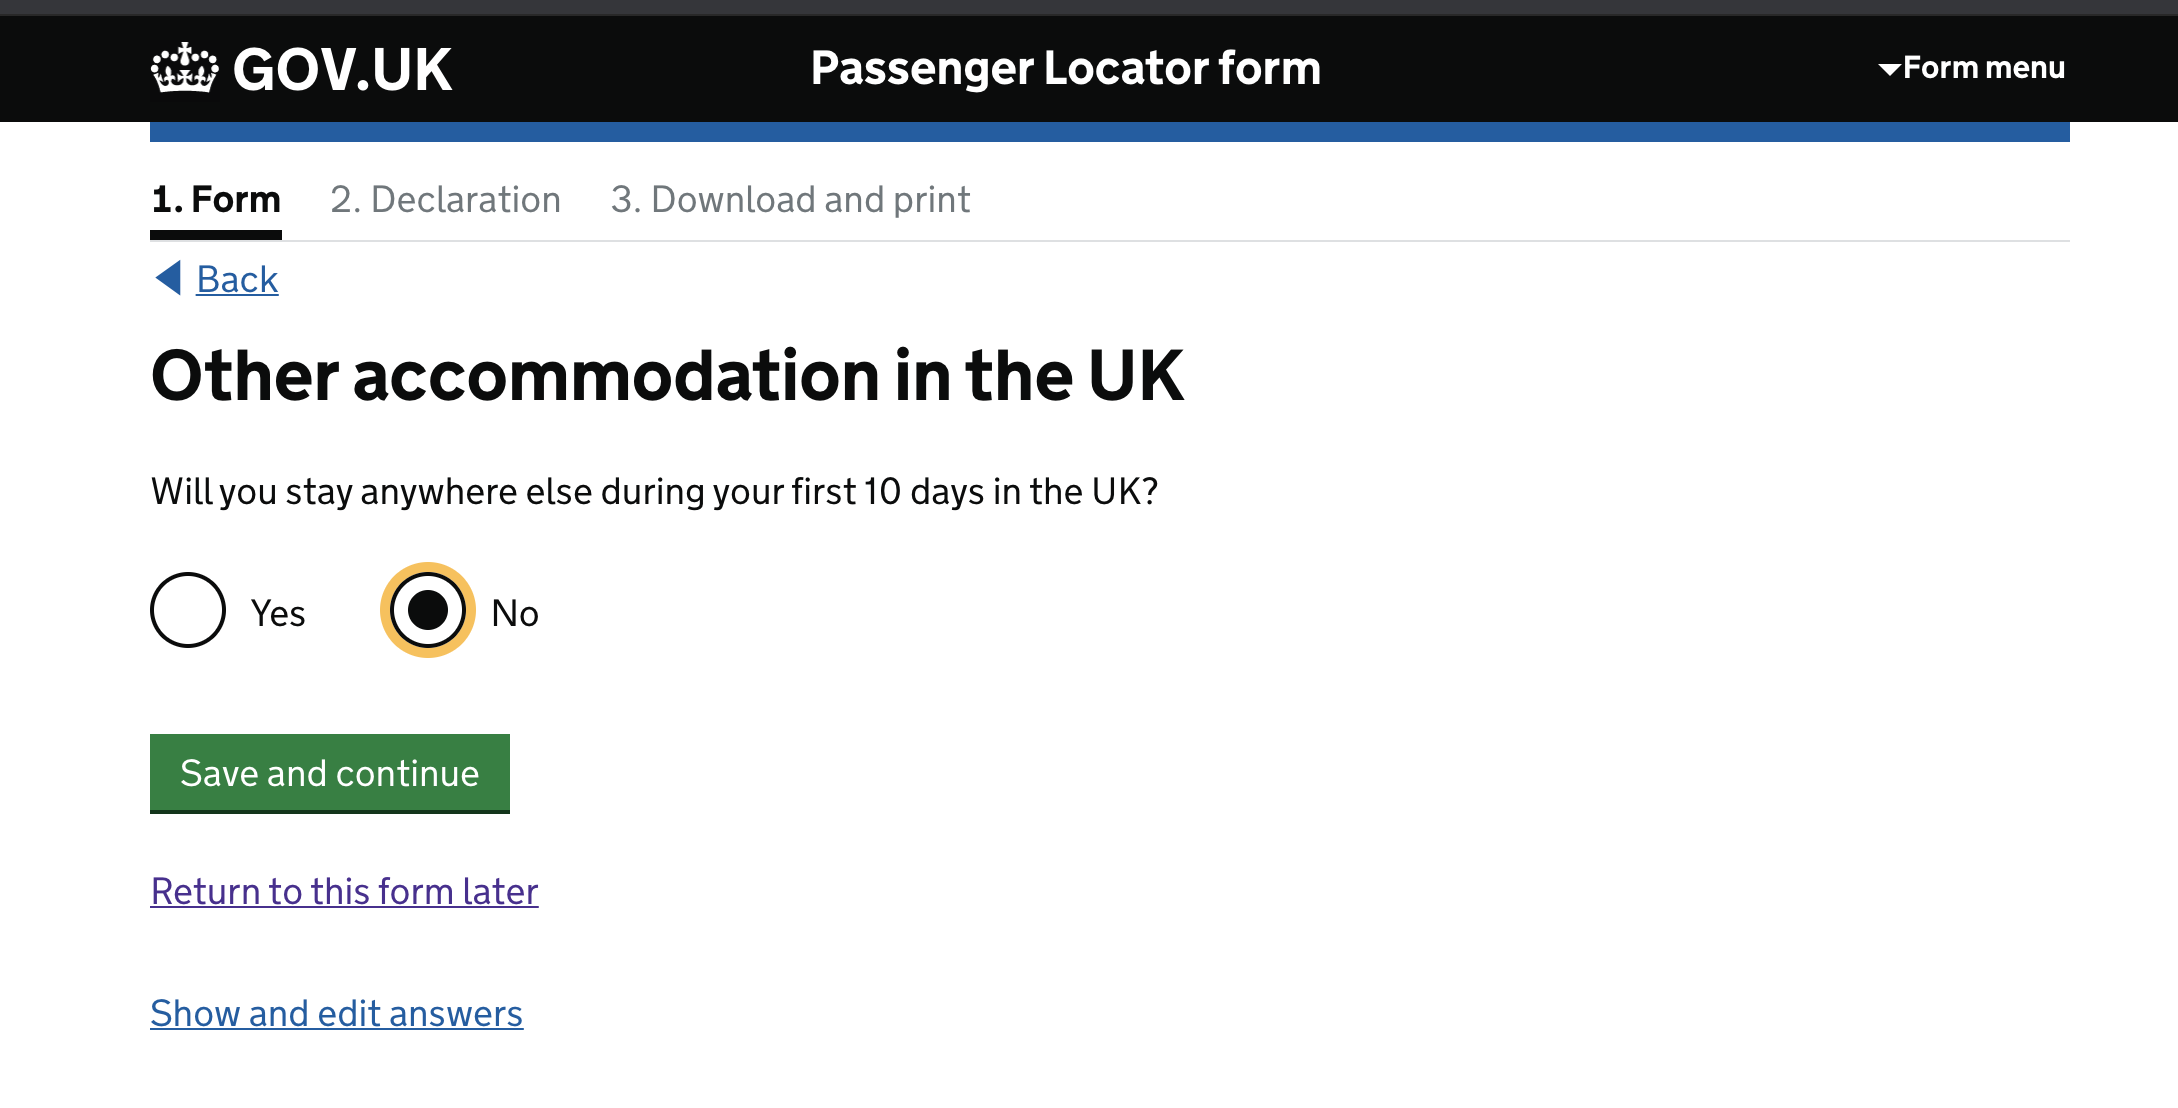
Task: Click the Yes option label
Action: coord(278,613)
